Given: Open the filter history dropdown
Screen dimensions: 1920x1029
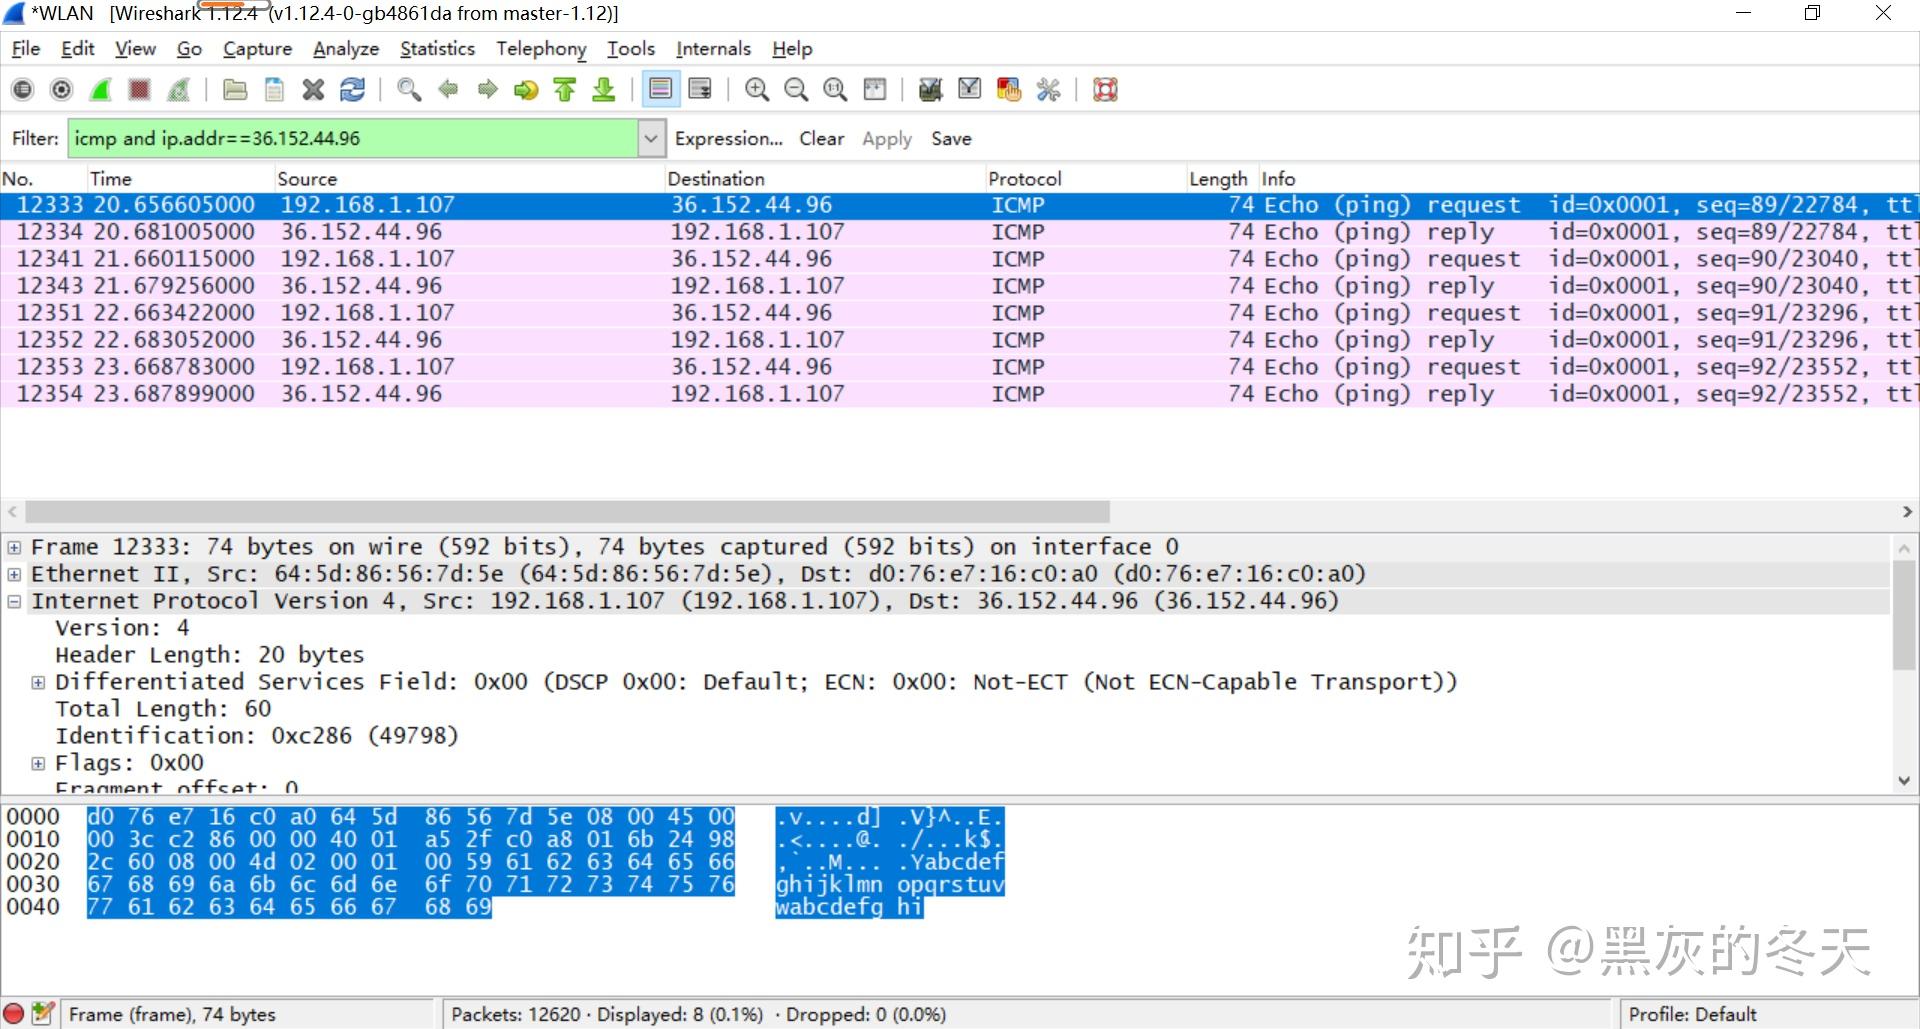Looking at the screenshot, I should click(x=651, y=138).
